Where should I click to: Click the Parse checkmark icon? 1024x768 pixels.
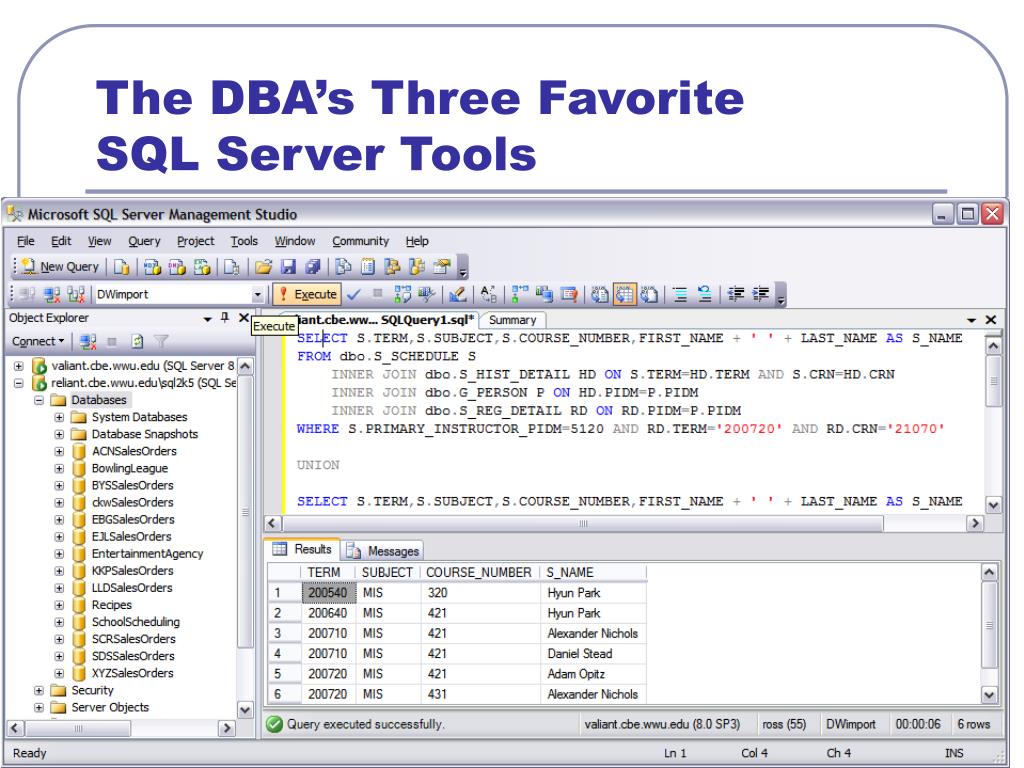tap(353, 295)
